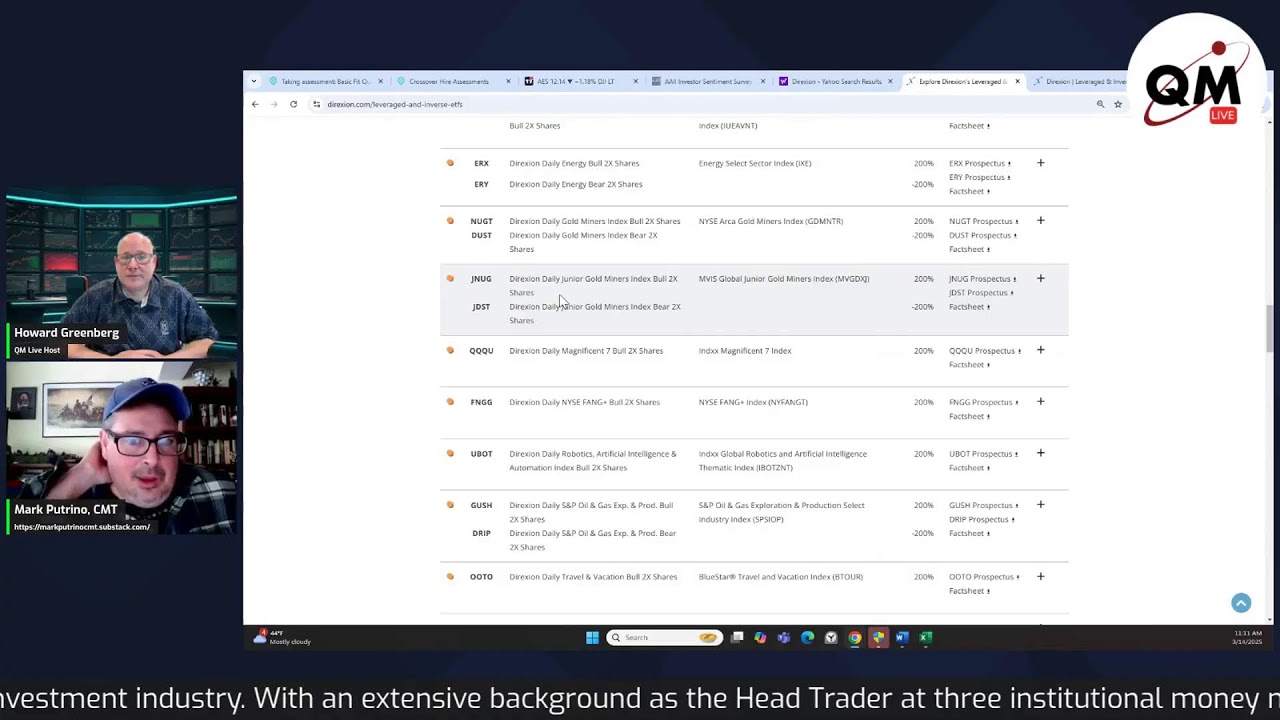Image resolution: width=1280 pixels, height=720 pixels.
Task: Click Direxion Daily Magnificent 7 Bull 2X Shares
Action: point(586,351)
